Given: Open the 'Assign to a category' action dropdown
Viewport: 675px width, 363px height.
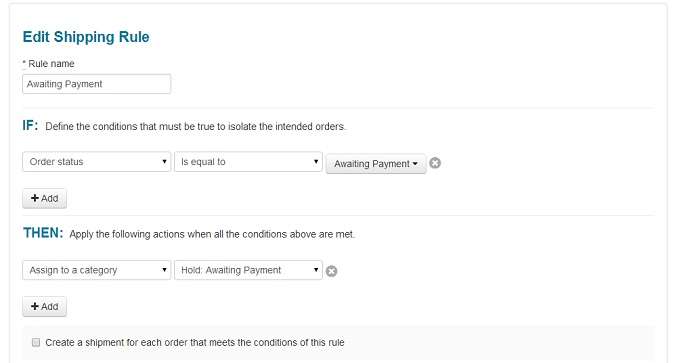Looking at the screenshot, I should [x=96, y=270].
